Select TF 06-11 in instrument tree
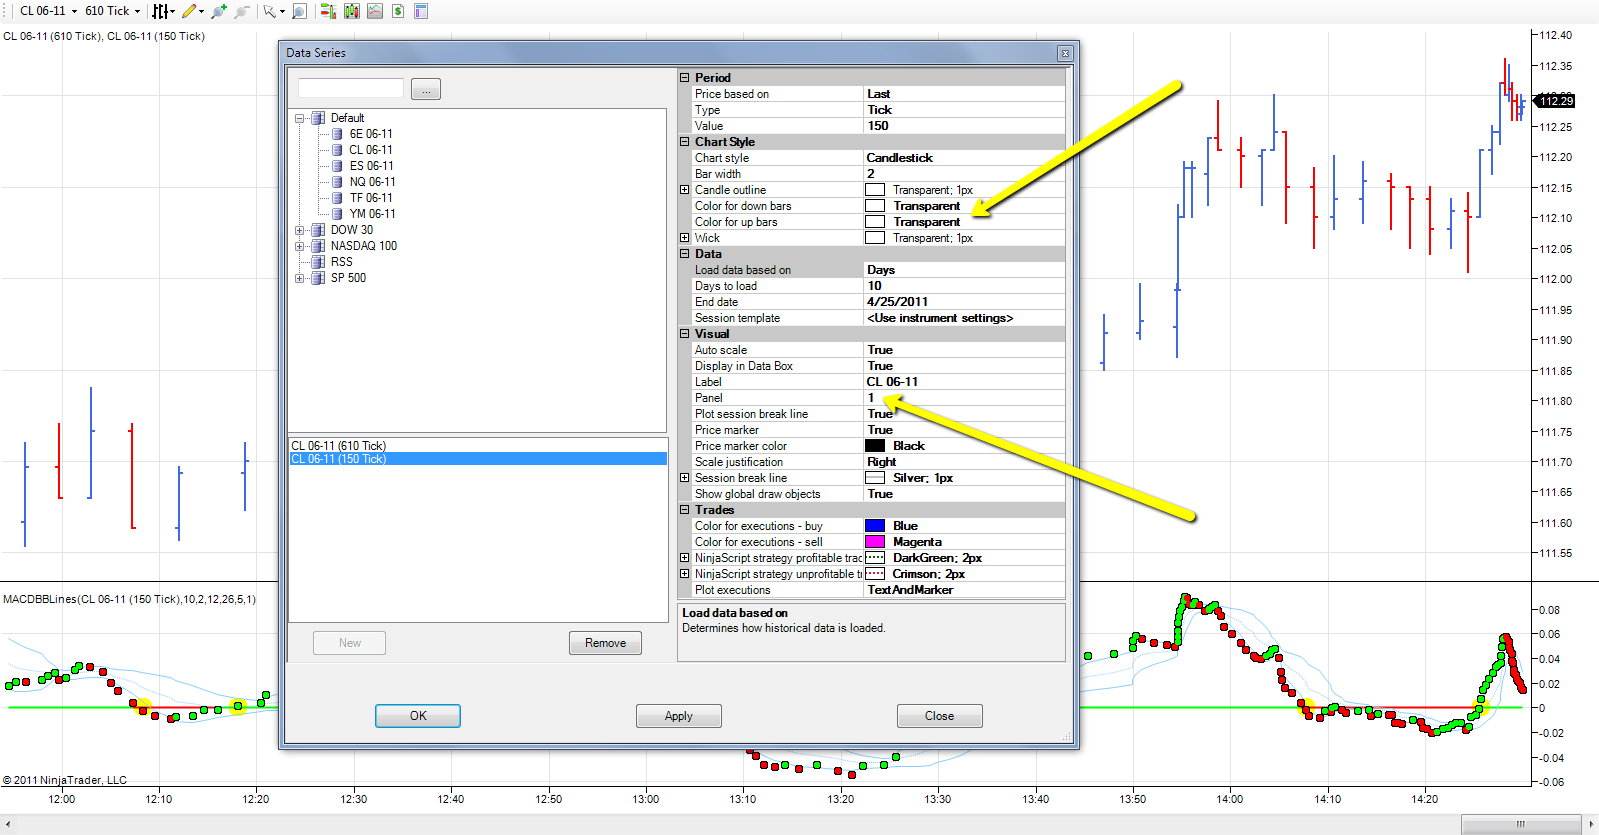 [370, 198]
